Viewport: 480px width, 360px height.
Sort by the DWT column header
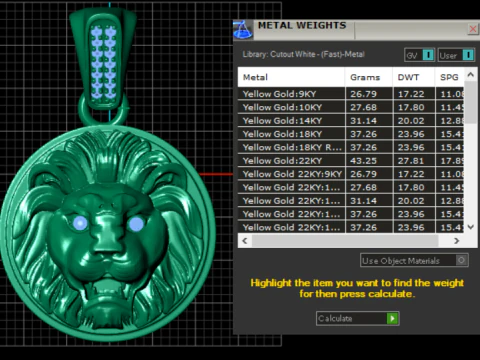414,77
